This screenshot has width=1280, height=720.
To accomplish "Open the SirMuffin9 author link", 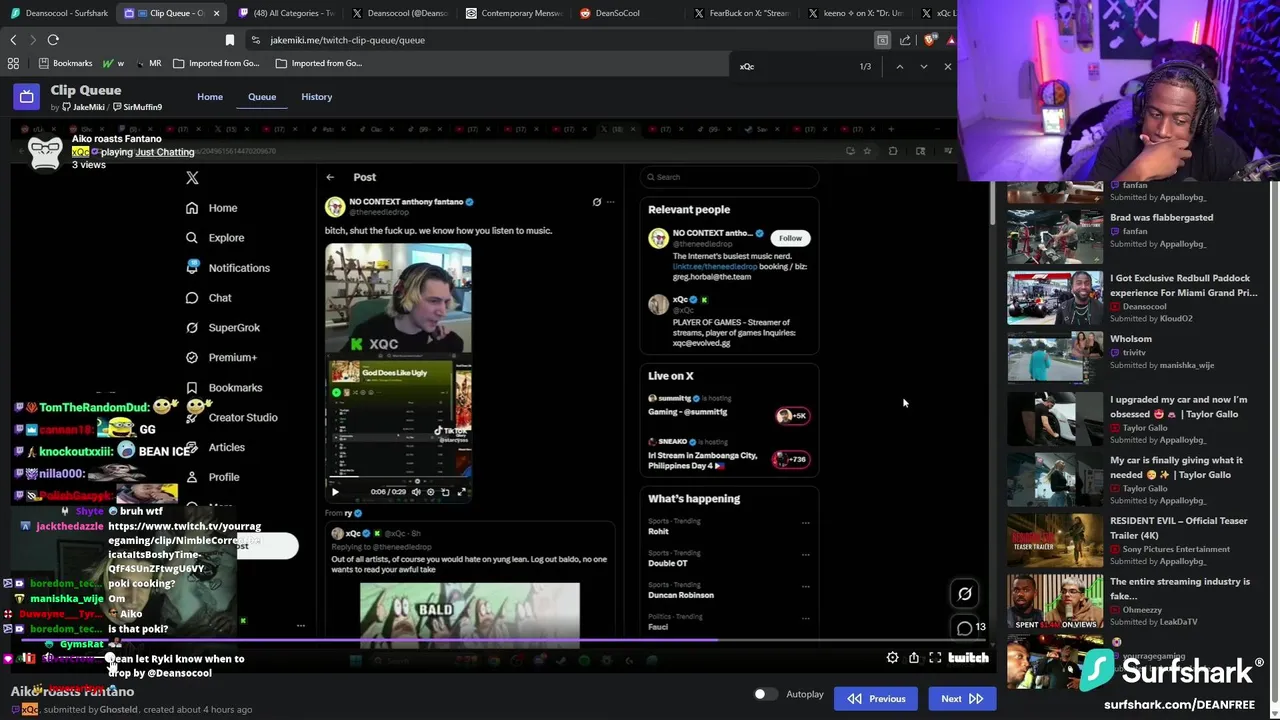I will click(x=138, y=107).
